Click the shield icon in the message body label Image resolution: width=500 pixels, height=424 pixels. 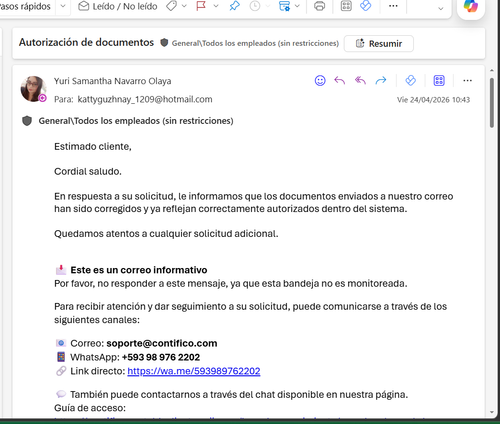[x=27, y=121]
